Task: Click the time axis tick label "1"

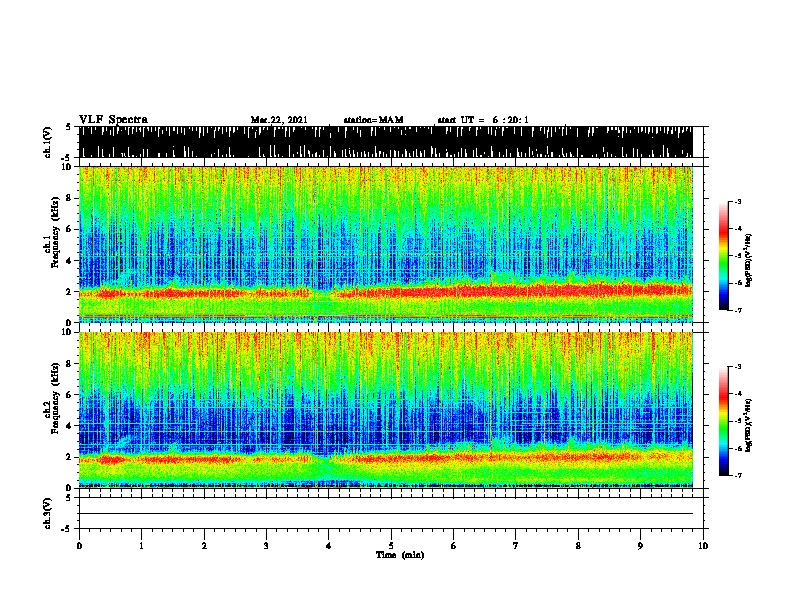Action: (141, 546)
